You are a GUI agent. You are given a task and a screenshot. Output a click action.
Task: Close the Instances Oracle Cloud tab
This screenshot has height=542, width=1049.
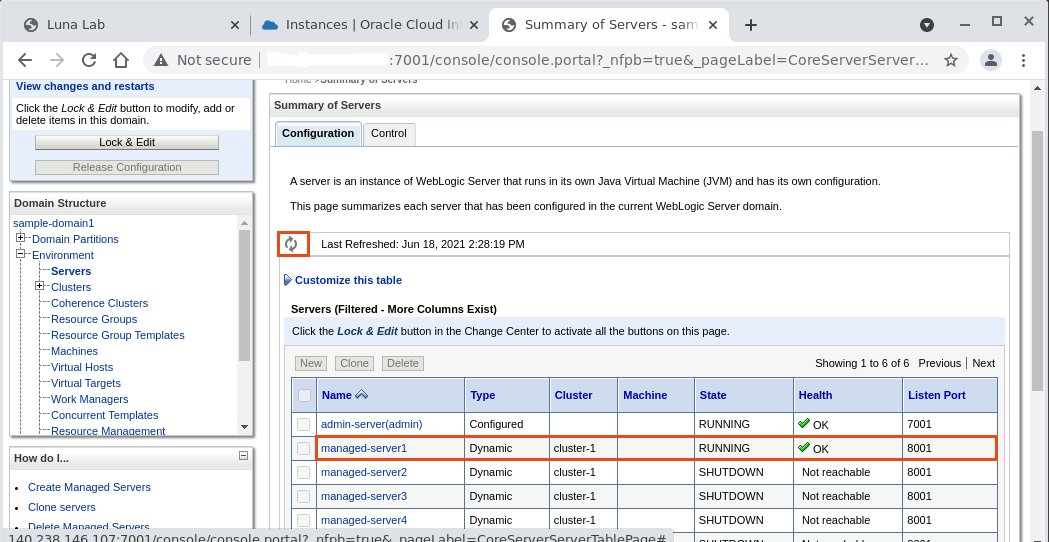pyautogui.click(x=474, y=25)
